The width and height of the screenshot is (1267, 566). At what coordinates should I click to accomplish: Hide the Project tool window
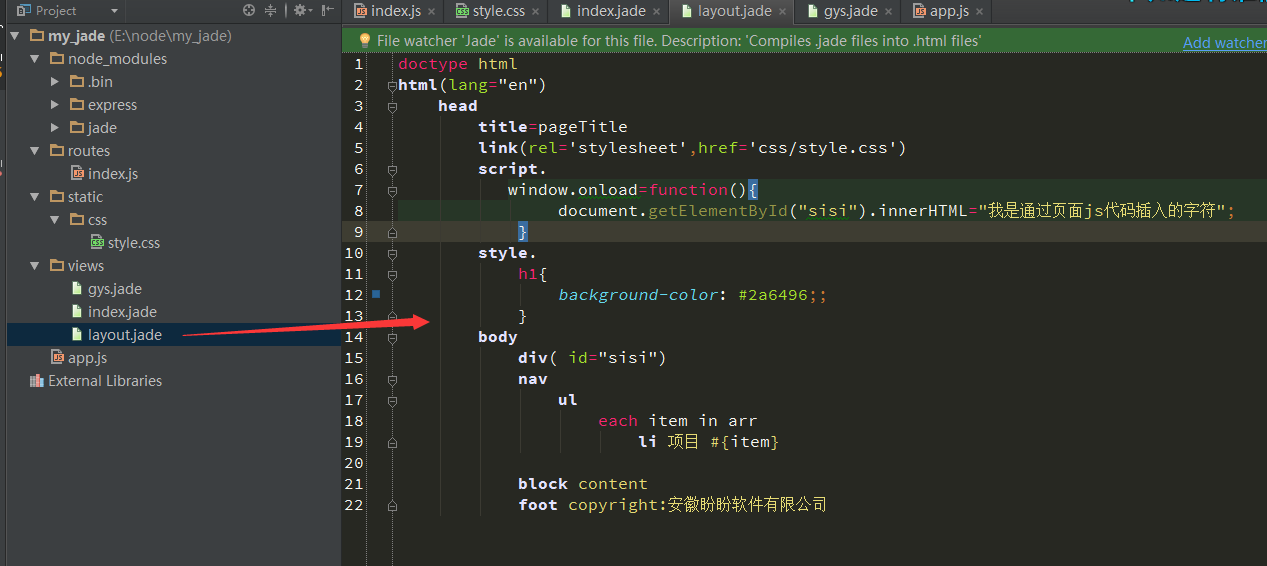click(x=327, y=11)
